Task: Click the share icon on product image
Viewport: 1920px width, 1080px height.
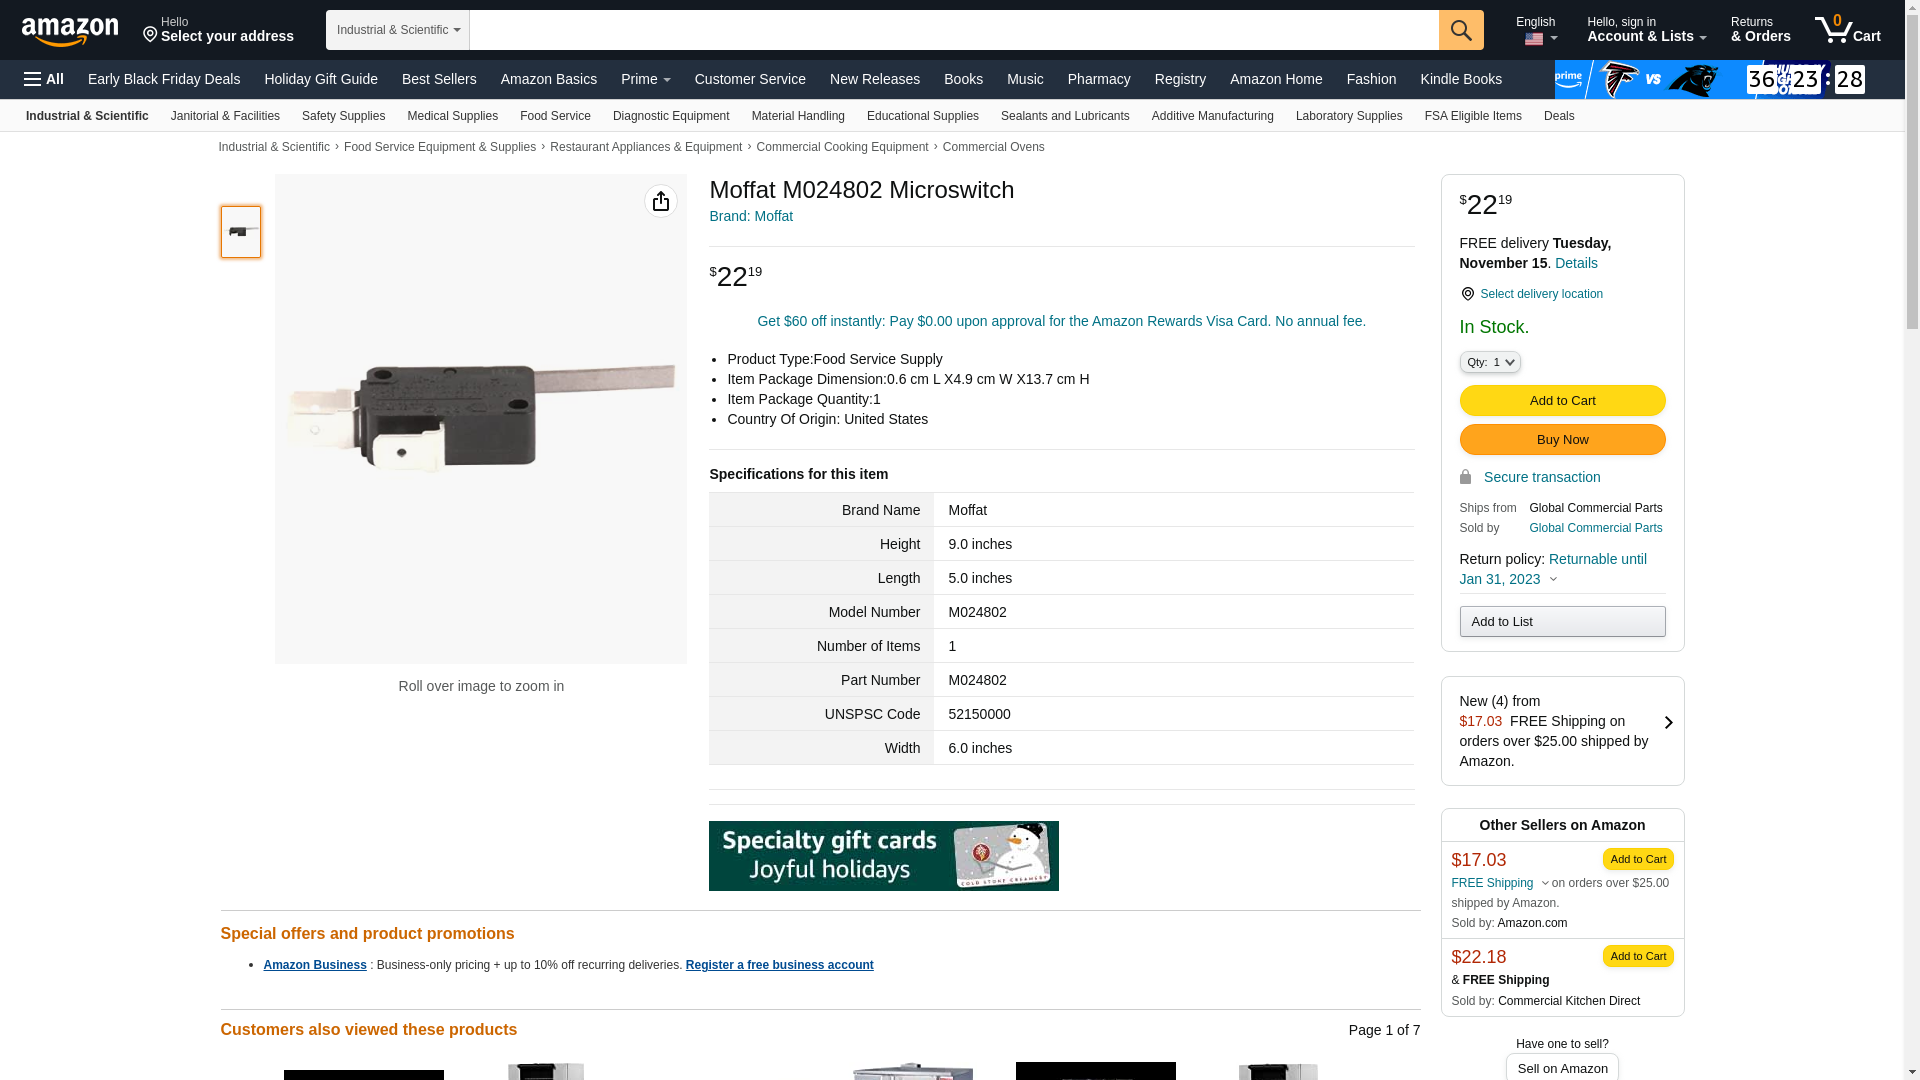Action: [x=661, y=201]
